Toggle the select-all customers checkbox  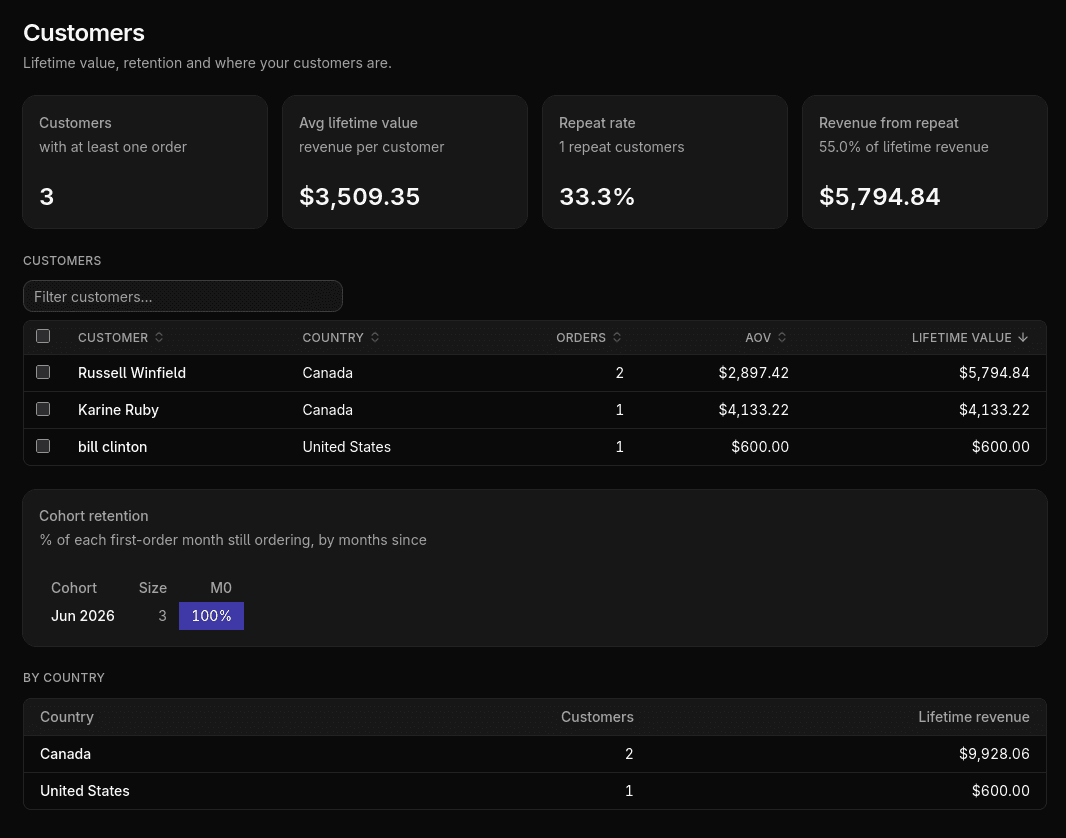click(x=43, y=336)
